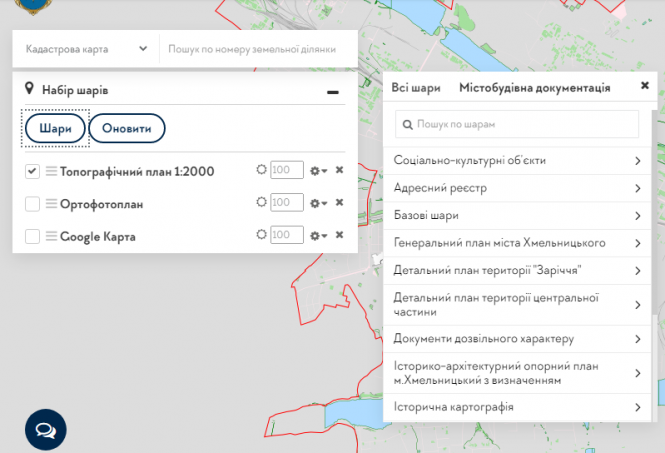
Task: Click the Набір шарів heading text
Action: pos(75,90)
